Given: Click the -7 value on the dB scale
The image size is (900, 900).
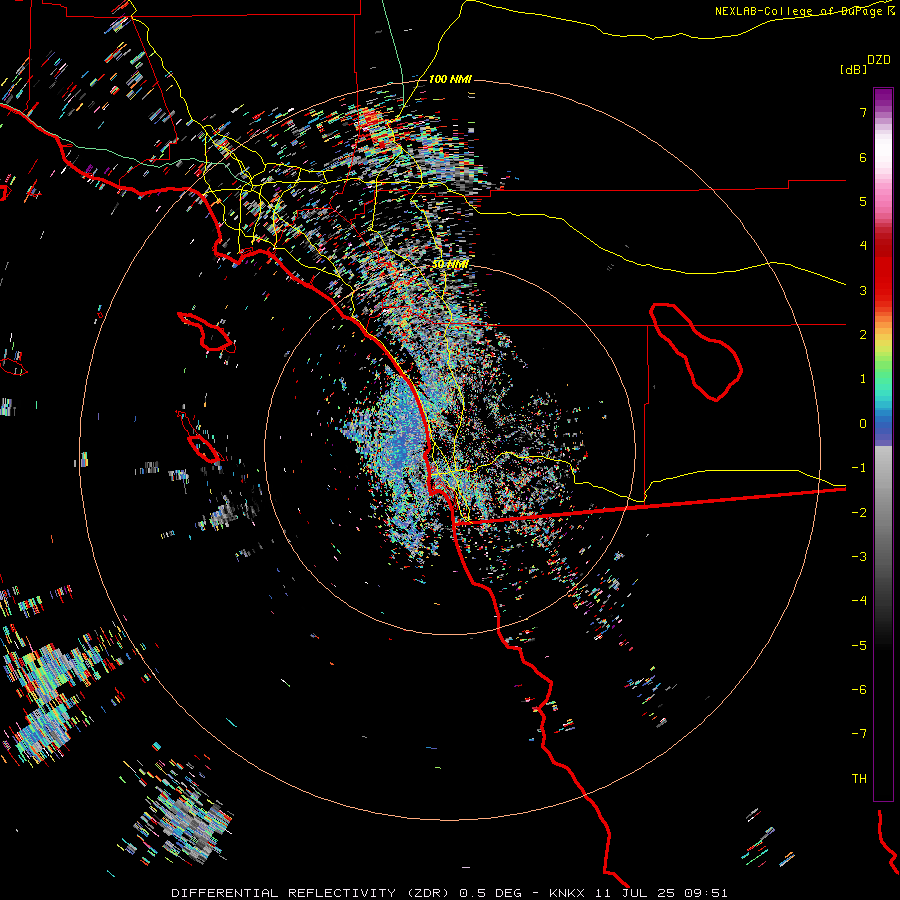Looking at the screenshot, I should pos(859,734).
